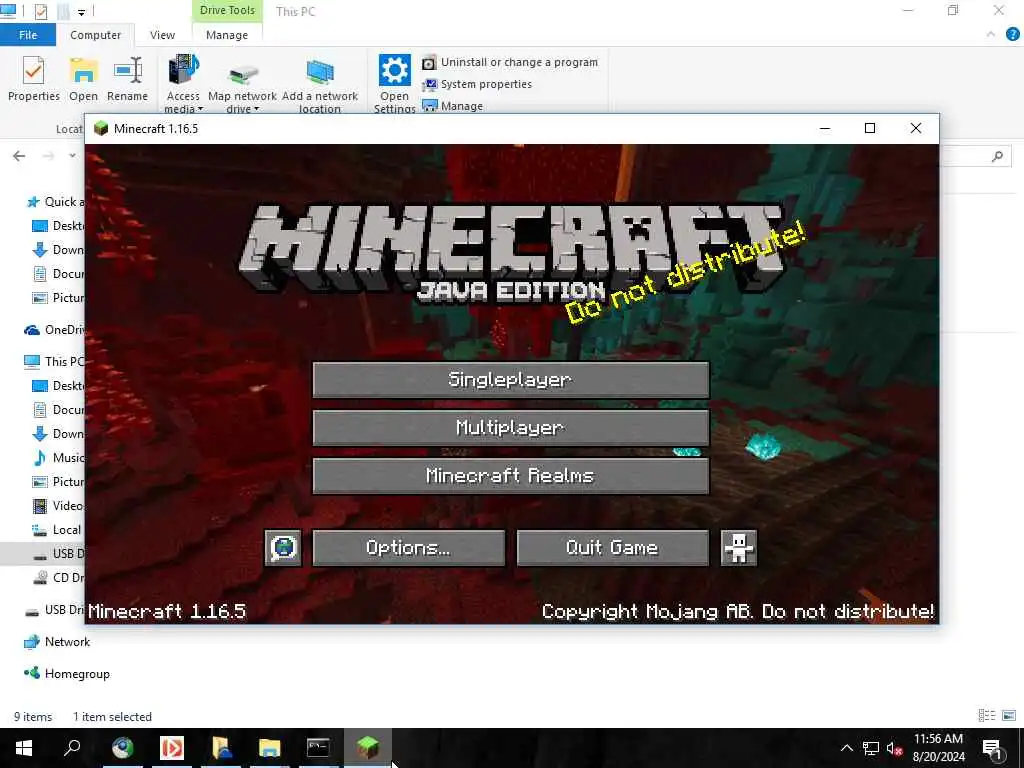The height and width of the screenshot is (768, 1024).
Task: Switch to details view icon
Action: (x=987, y=716)
